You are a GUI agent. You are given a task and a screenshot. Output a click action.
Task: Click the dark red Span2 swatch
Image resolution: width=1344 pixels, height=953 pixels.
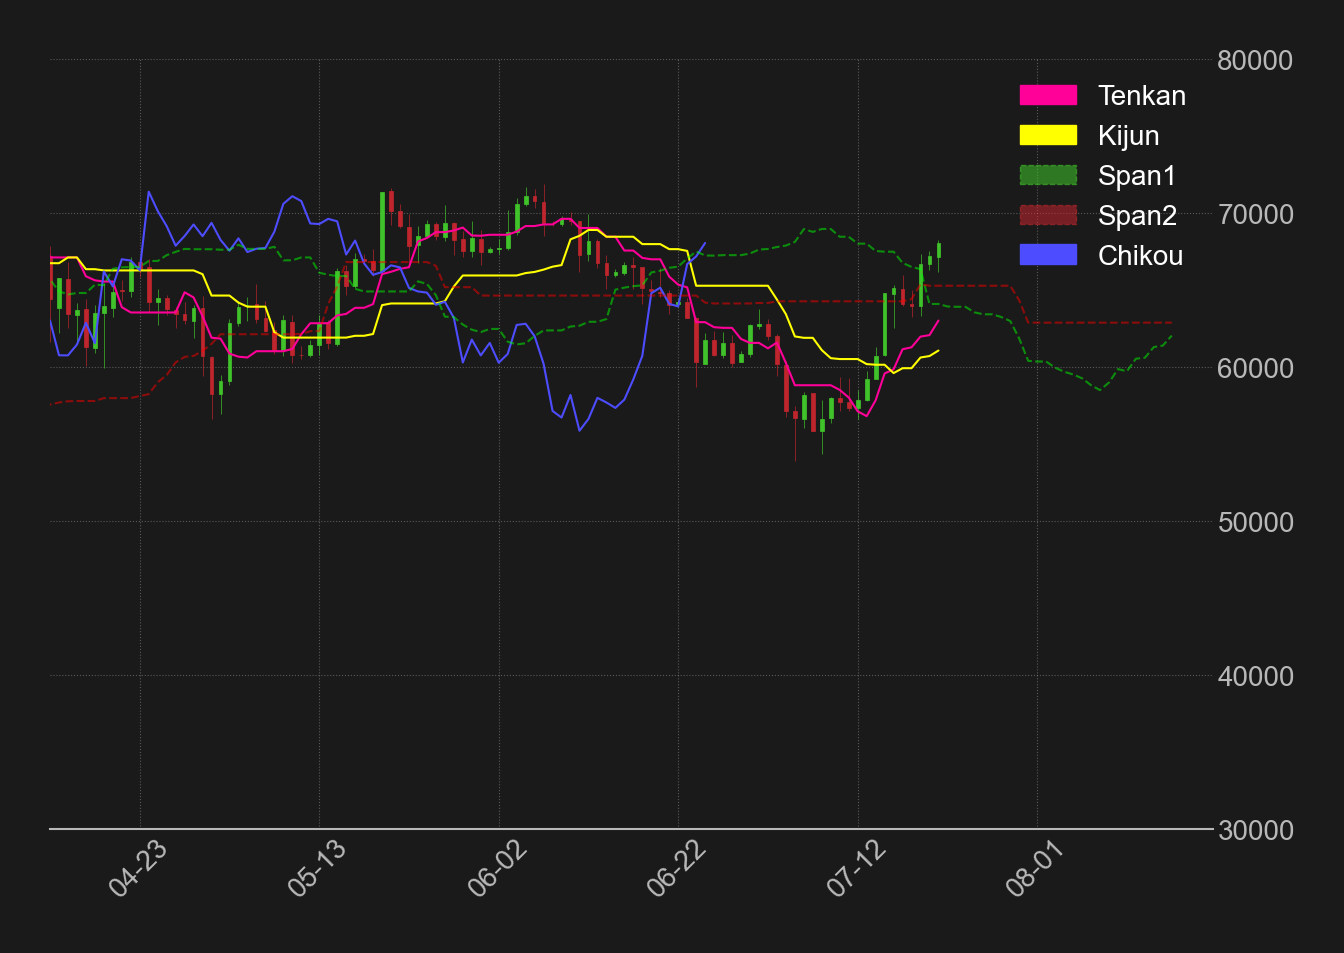coord(1048,215)
